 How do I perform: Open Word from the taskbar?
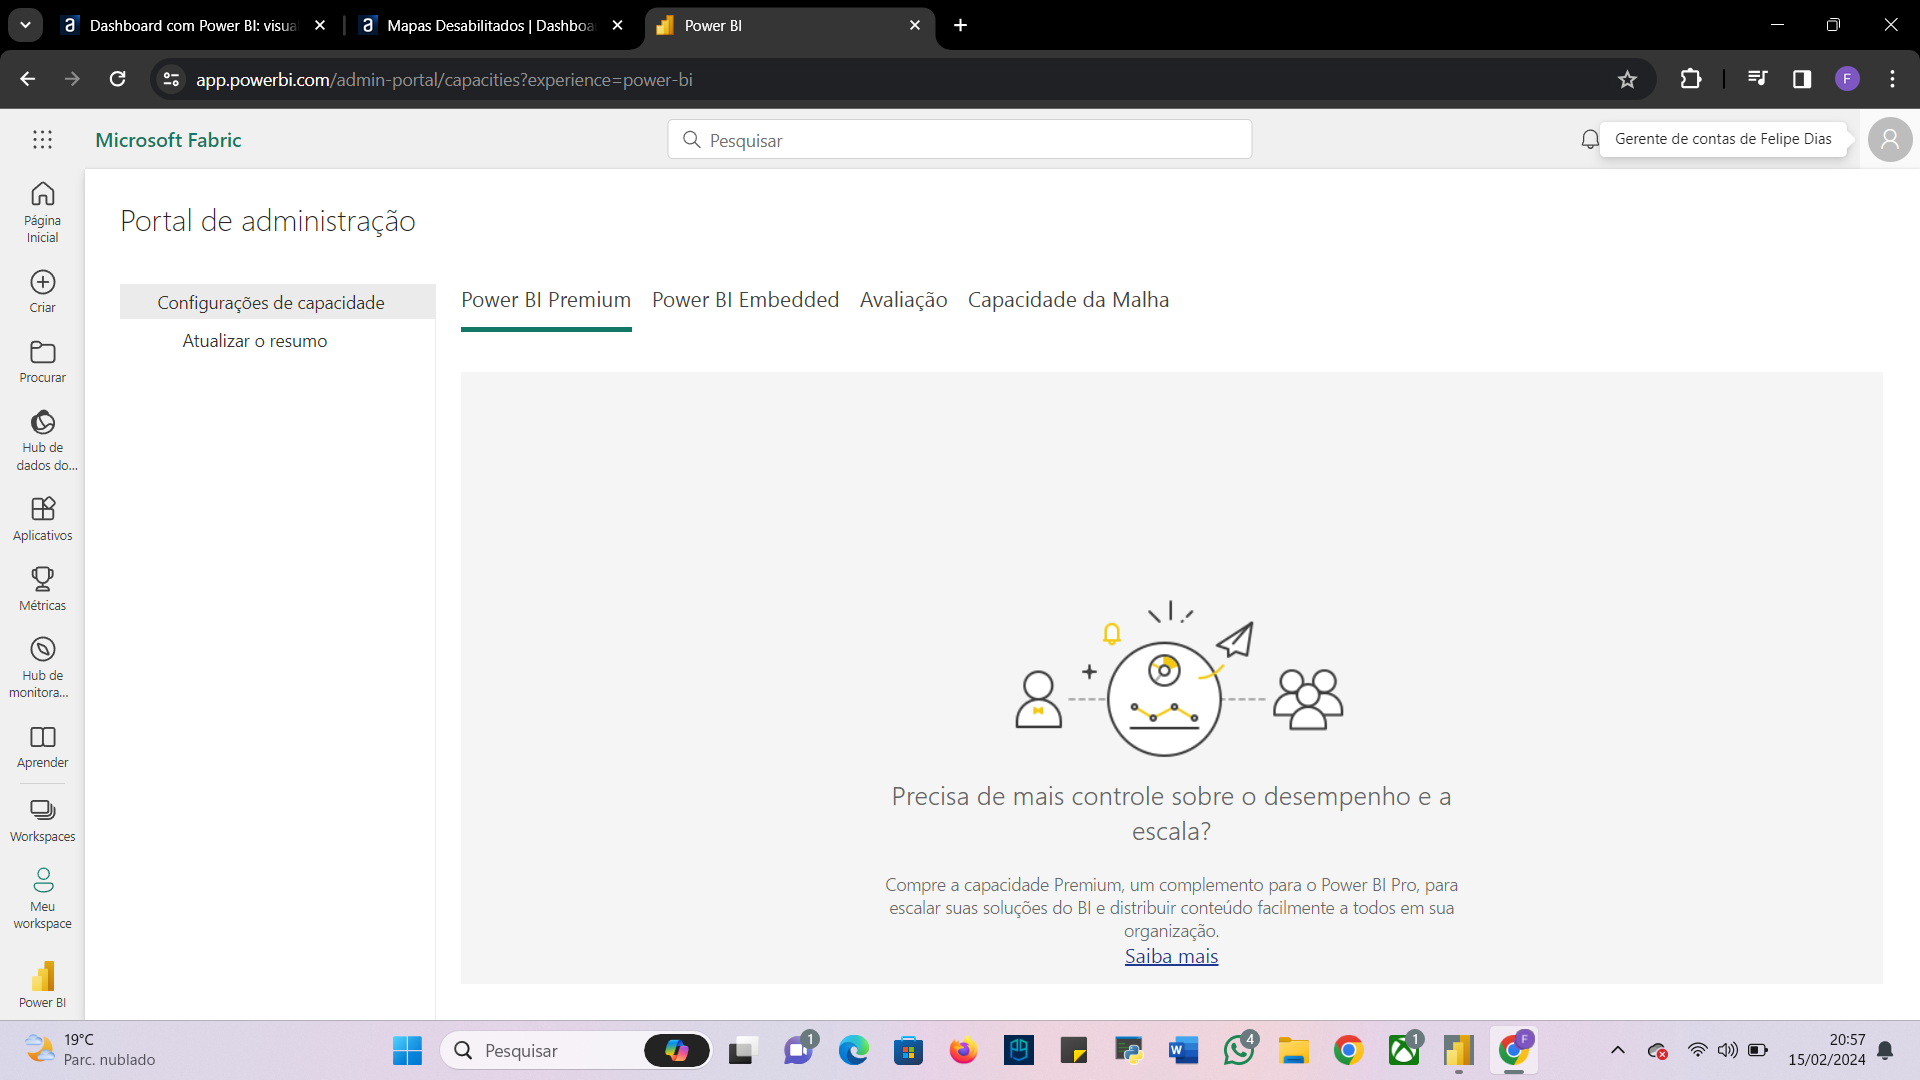pyautogui.click(x=1183, y=1050)
